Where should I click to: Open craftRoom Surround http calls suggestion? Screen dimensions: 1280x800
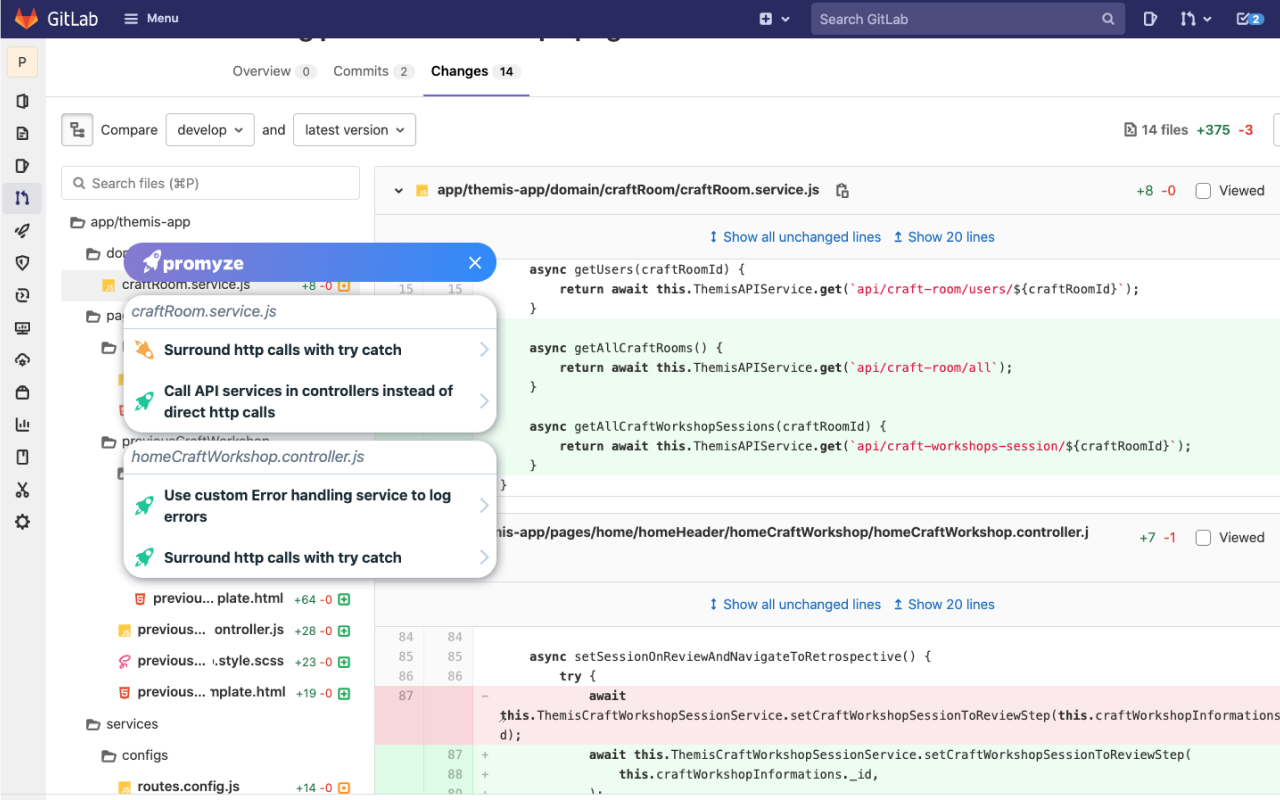[310, 350]
